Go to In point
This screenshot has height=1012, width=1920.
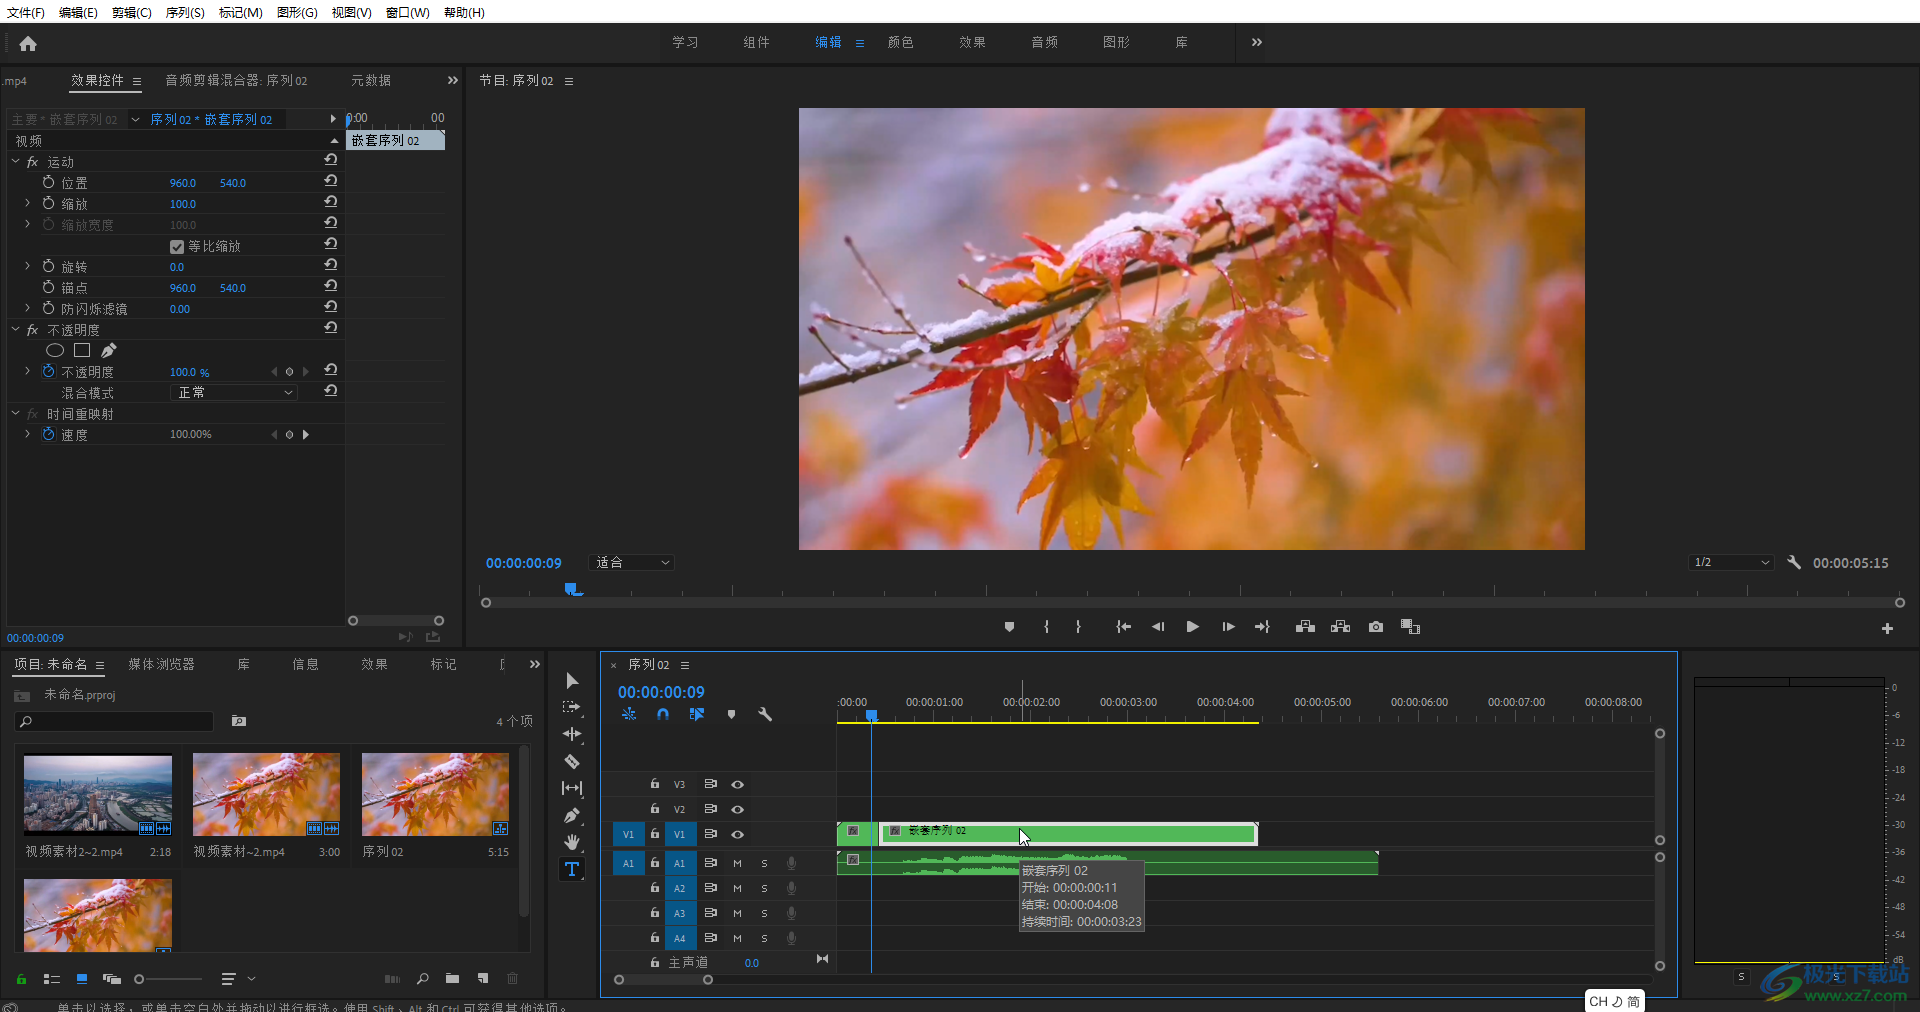[x=1123, y=627]
